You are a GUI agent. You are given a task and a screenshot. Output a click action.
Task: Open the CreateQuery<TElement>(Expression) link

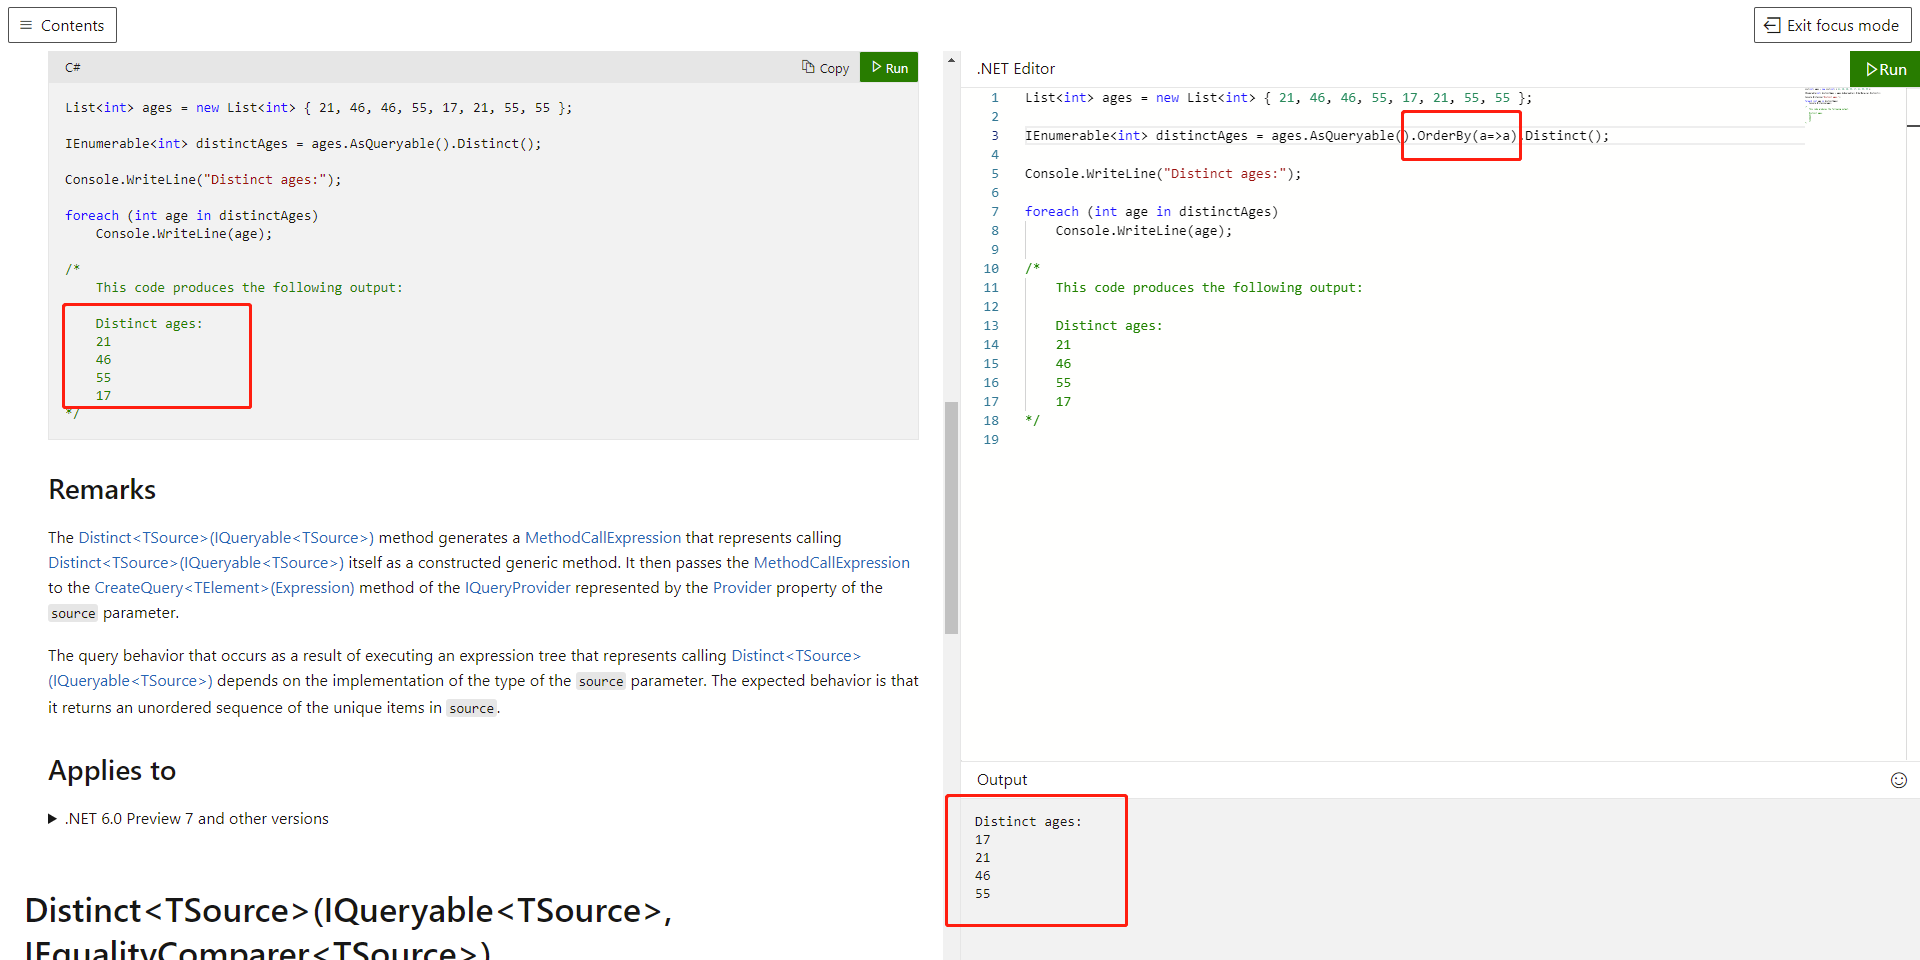point(224,588)
